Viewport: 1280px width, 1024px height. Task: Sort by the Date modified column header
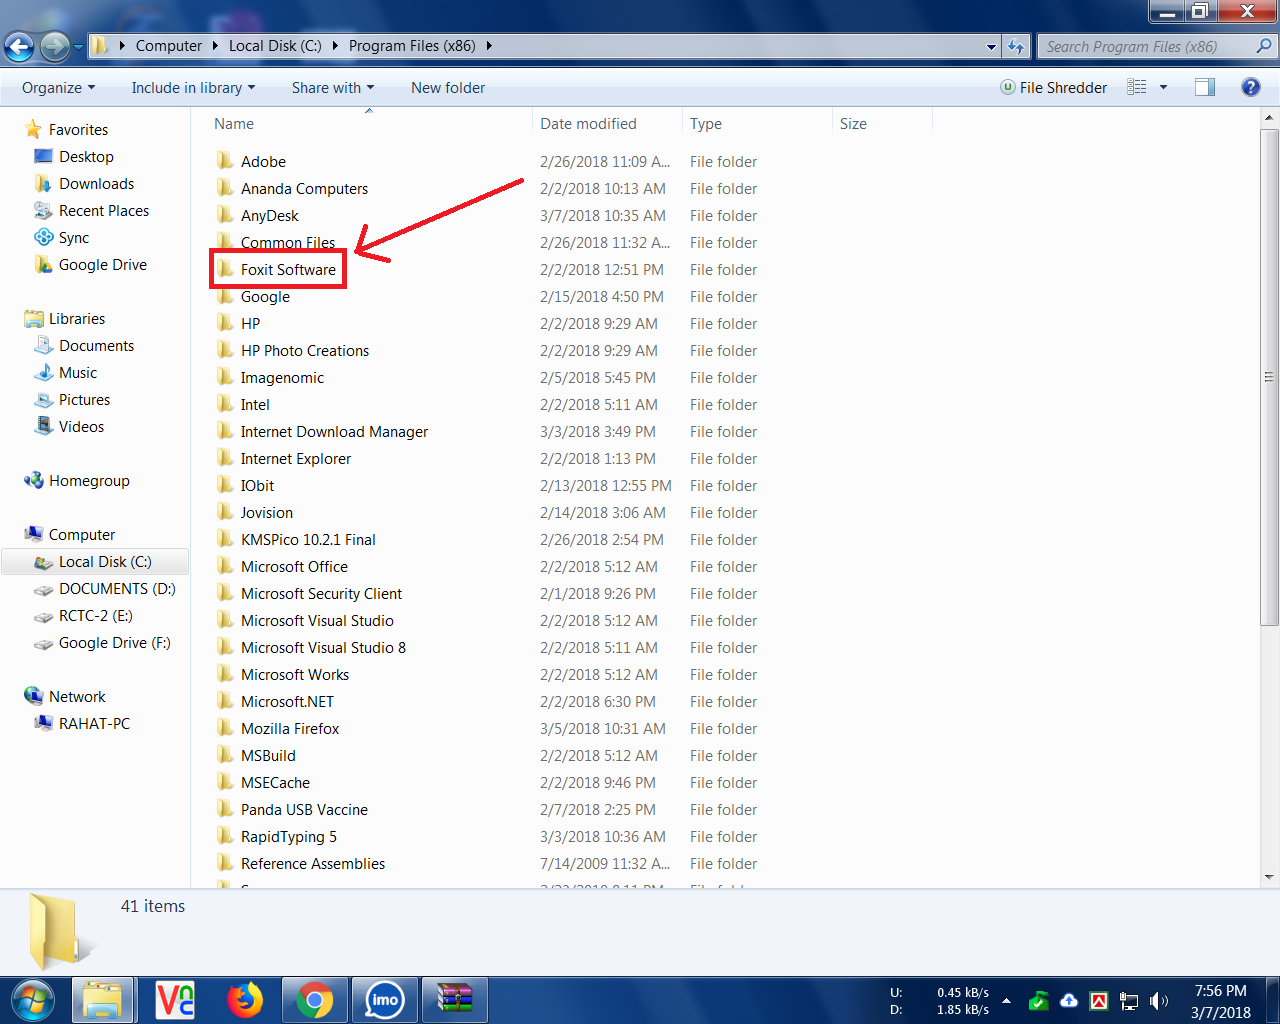pyautogui.click(x=588, y=124)
